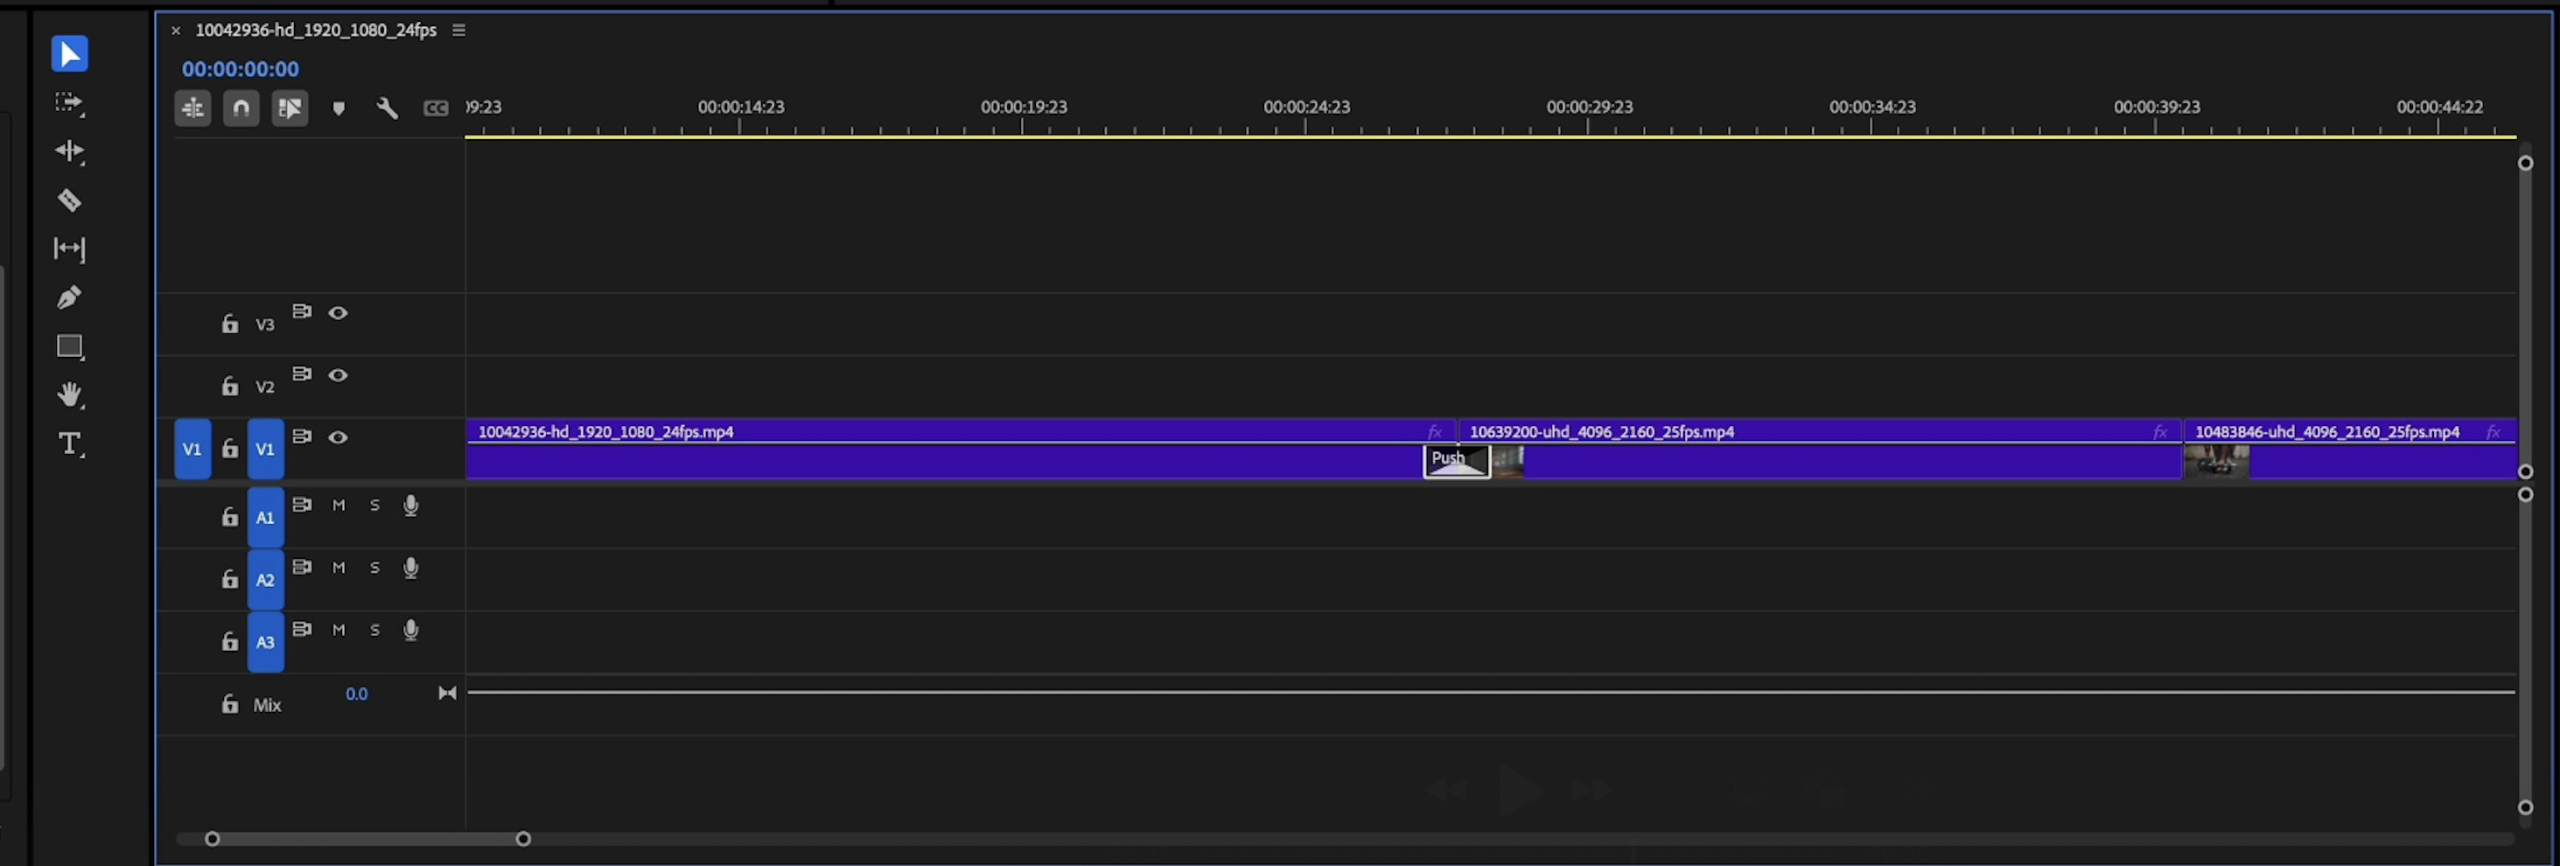Activate the Type tool
Viewport: 2560px width, 866px height.
[x=69, y=444]
